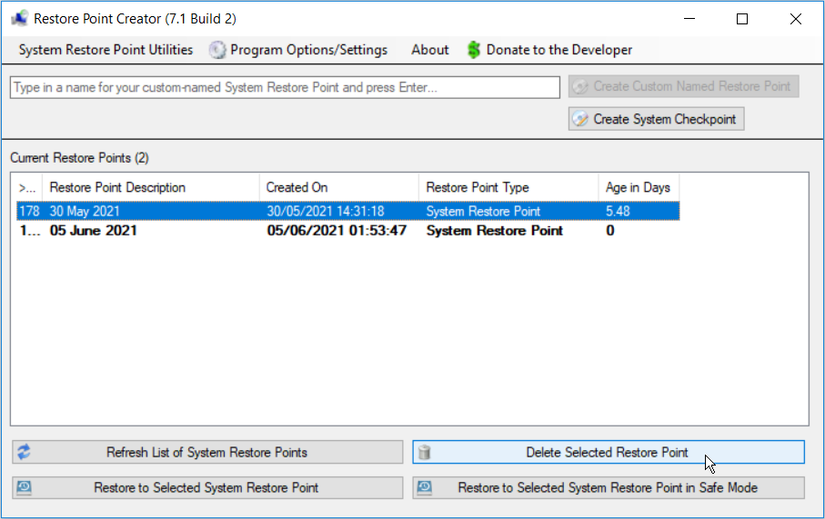Click the trash can icon on Delete button
The image size is (825, 519).
point(425,452)
